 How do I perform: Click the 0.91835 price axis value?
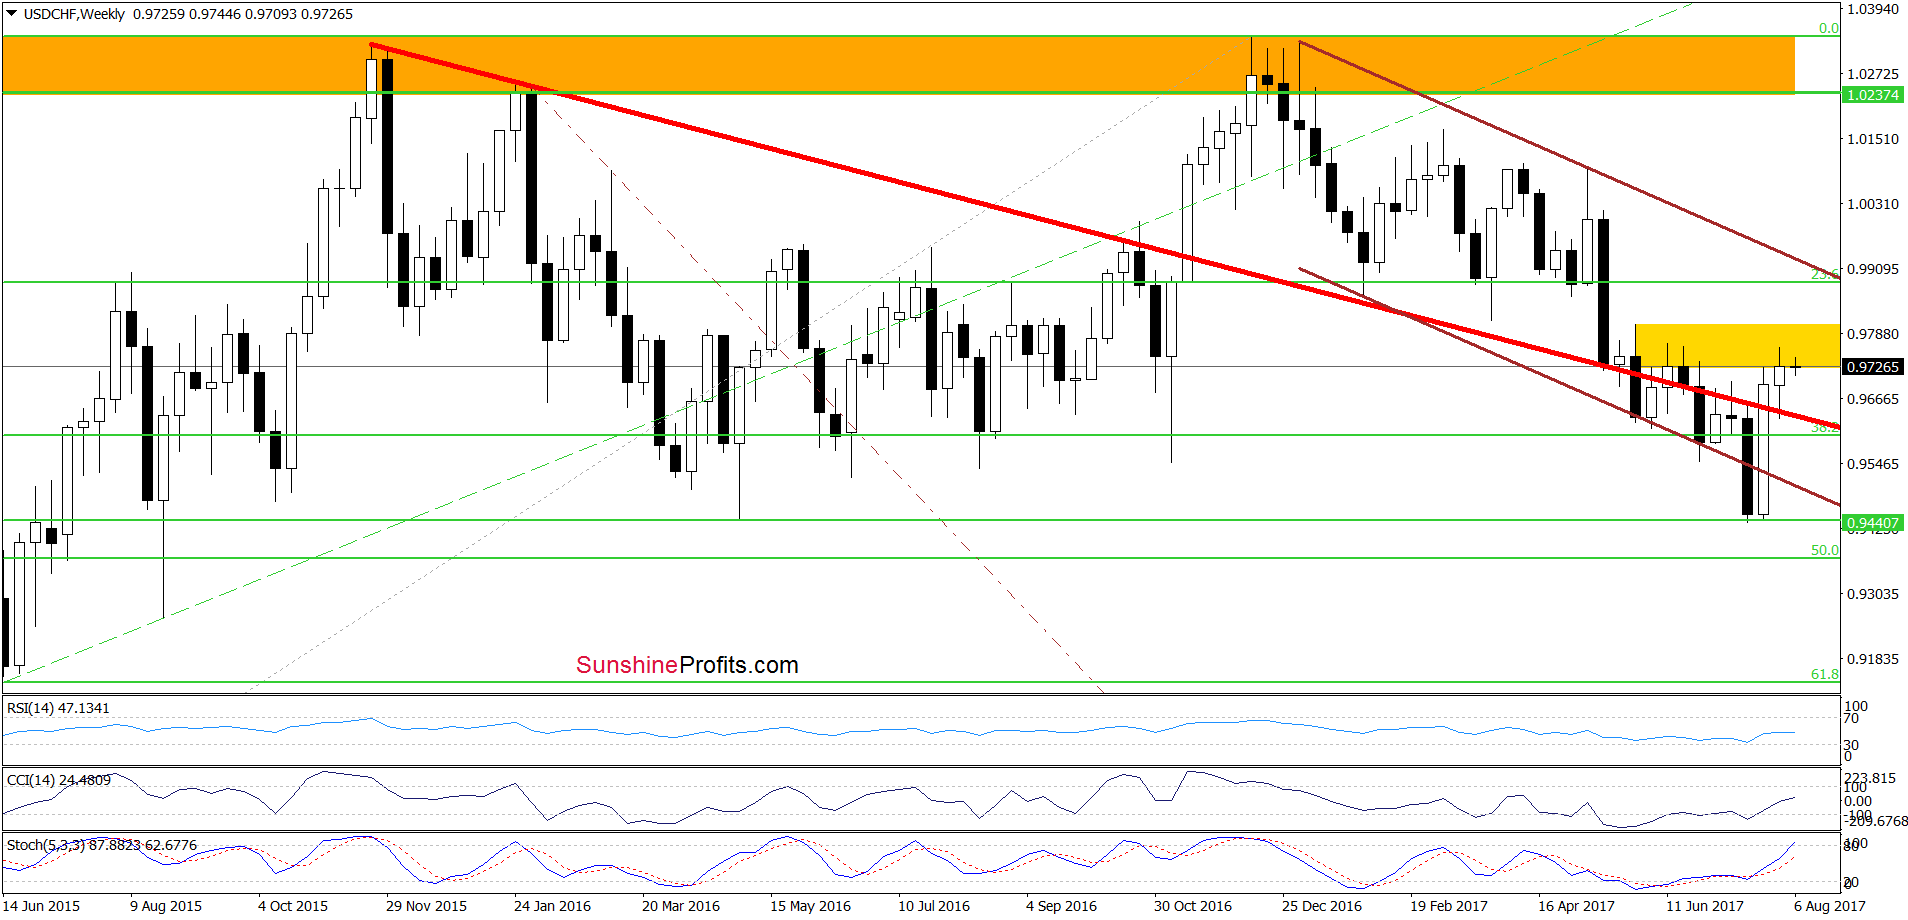click(1872, 659)
